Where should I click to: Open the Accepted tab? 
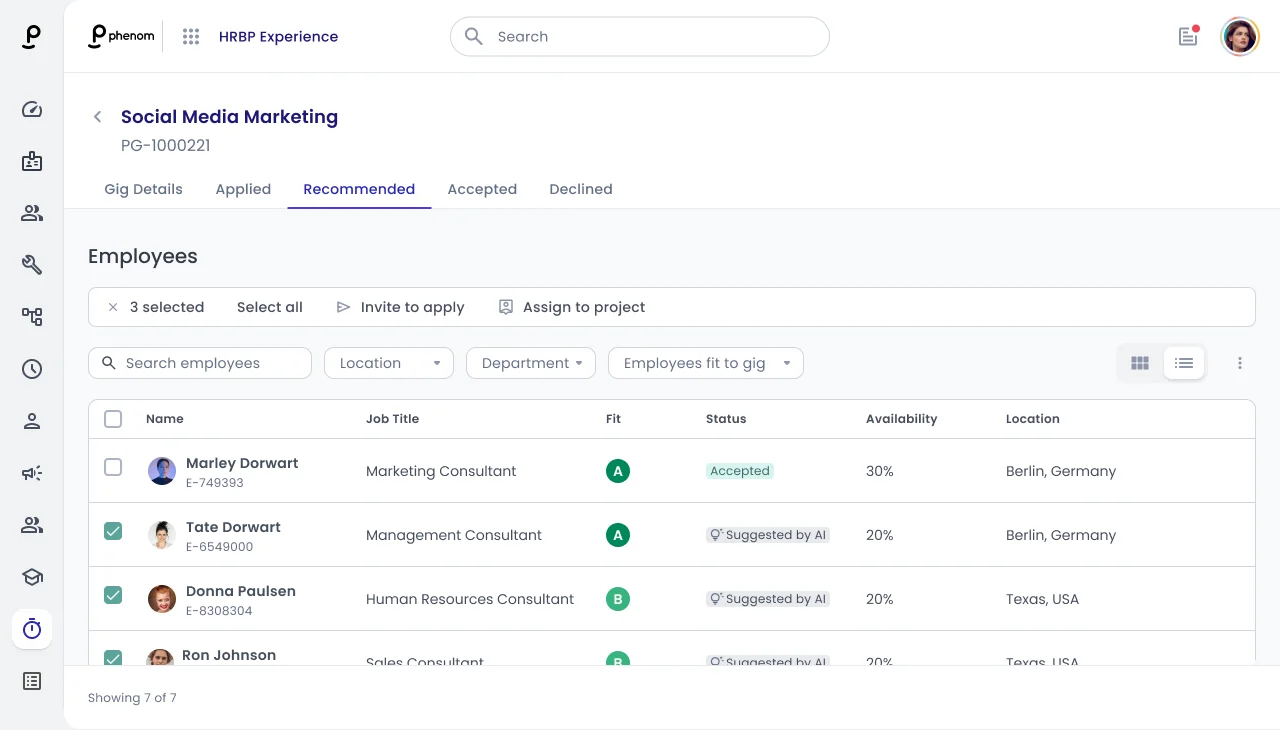click(x=482, y=189)
